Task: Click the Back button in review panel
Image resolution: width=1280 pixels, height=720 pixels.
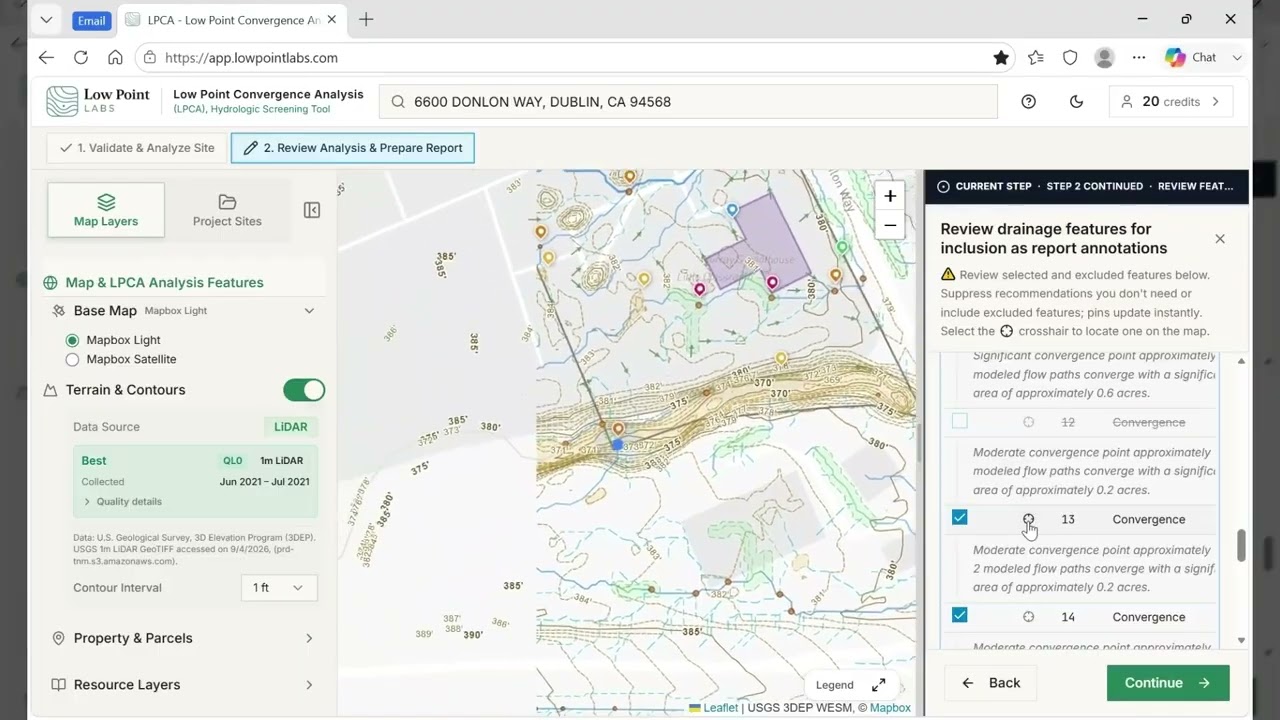Action: pyautogui.click(x=991, y=683)
